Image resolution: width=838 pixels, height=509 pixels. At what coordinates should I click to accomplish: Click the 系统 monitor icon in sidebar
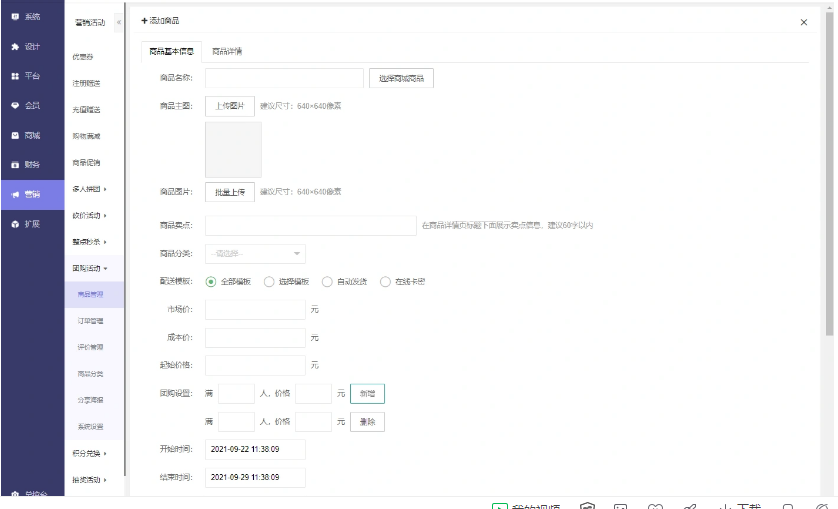point(15,17)
